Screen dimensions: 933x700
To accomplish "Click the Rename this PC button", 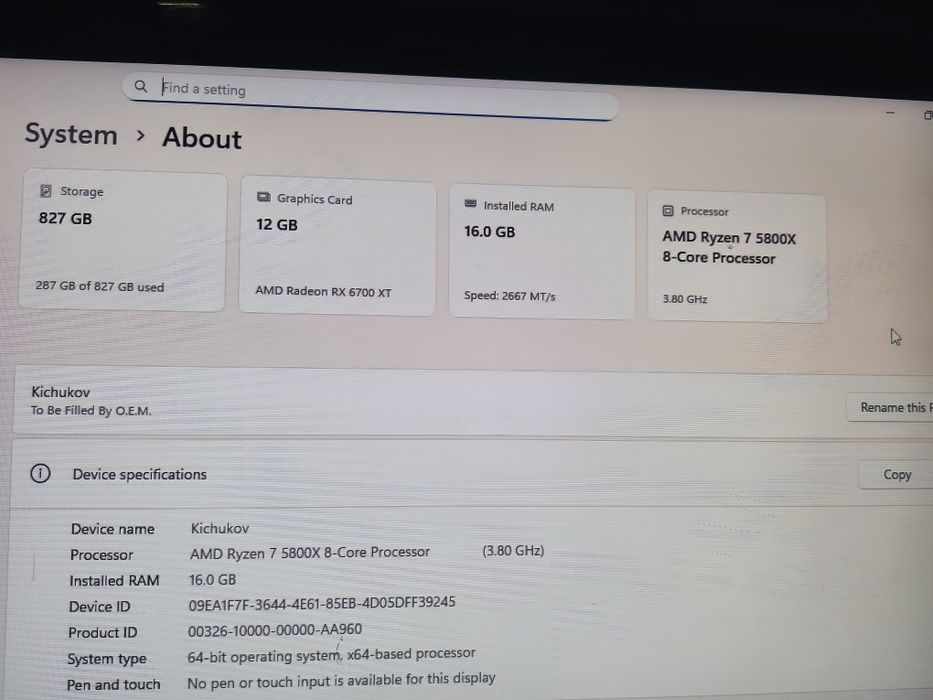I will [890, 408].
